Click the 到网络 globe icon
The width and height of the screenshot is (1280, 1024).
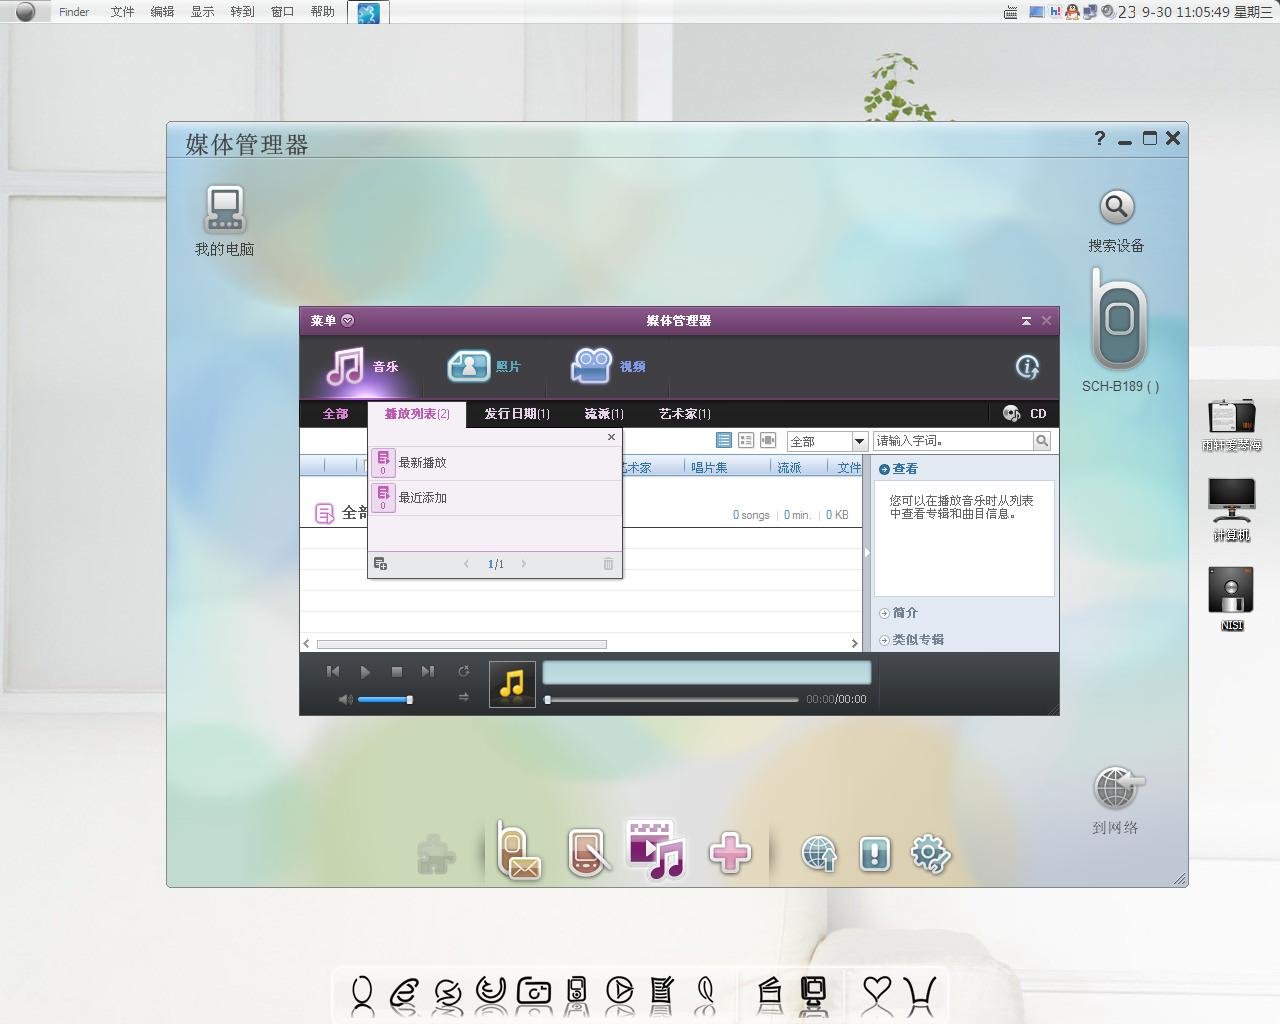click(x=1116, y=789)
